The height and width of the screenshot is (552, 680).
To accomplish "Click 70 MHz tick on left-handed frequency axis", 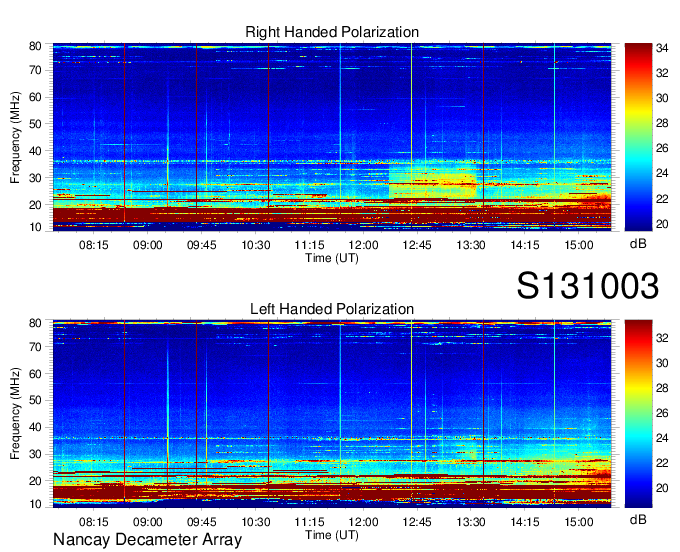I will pyautogui.click(x=35, y=347).
